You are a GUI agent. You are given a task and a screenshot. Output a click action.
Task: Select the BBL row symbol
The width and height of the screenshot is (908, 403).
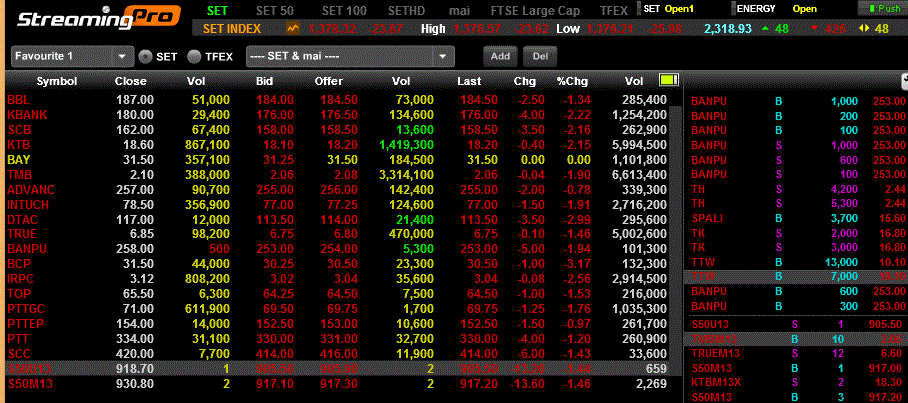[19, 100]
